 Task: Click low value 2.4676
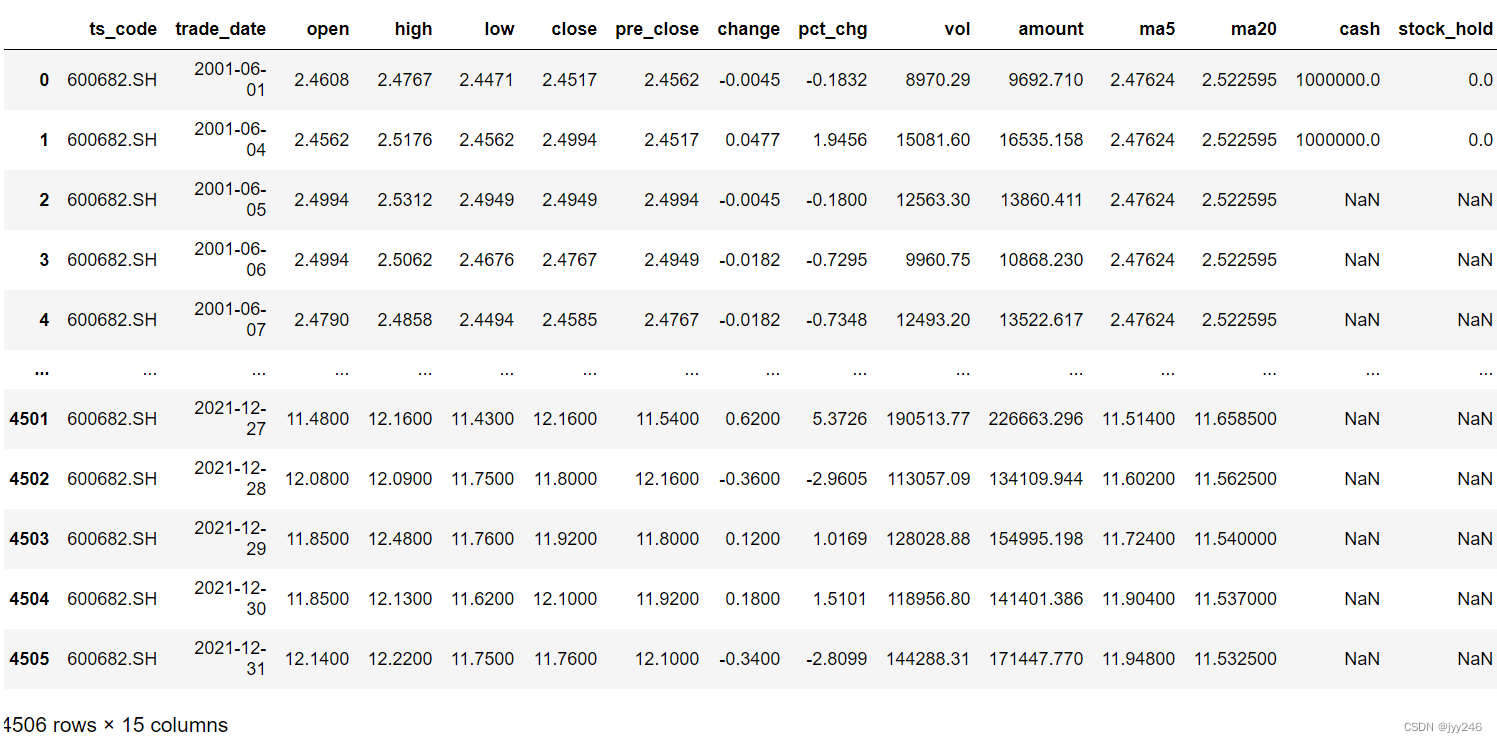coord(487,260)
